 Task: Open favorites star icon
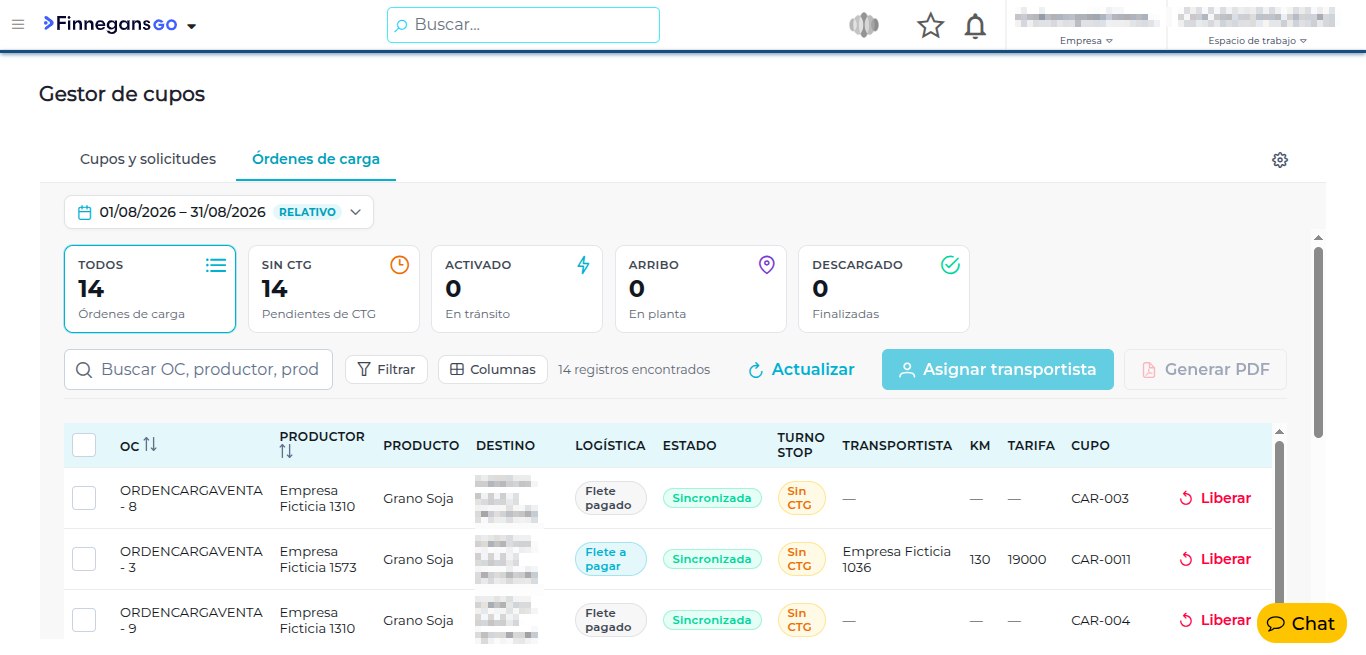931,26
